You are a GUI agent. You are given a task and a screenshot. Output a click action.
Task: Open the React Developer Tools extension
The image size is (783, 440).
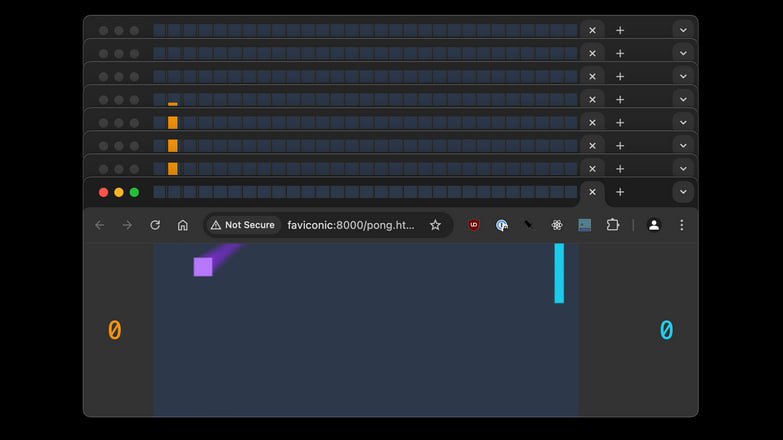tap(557, 225)
